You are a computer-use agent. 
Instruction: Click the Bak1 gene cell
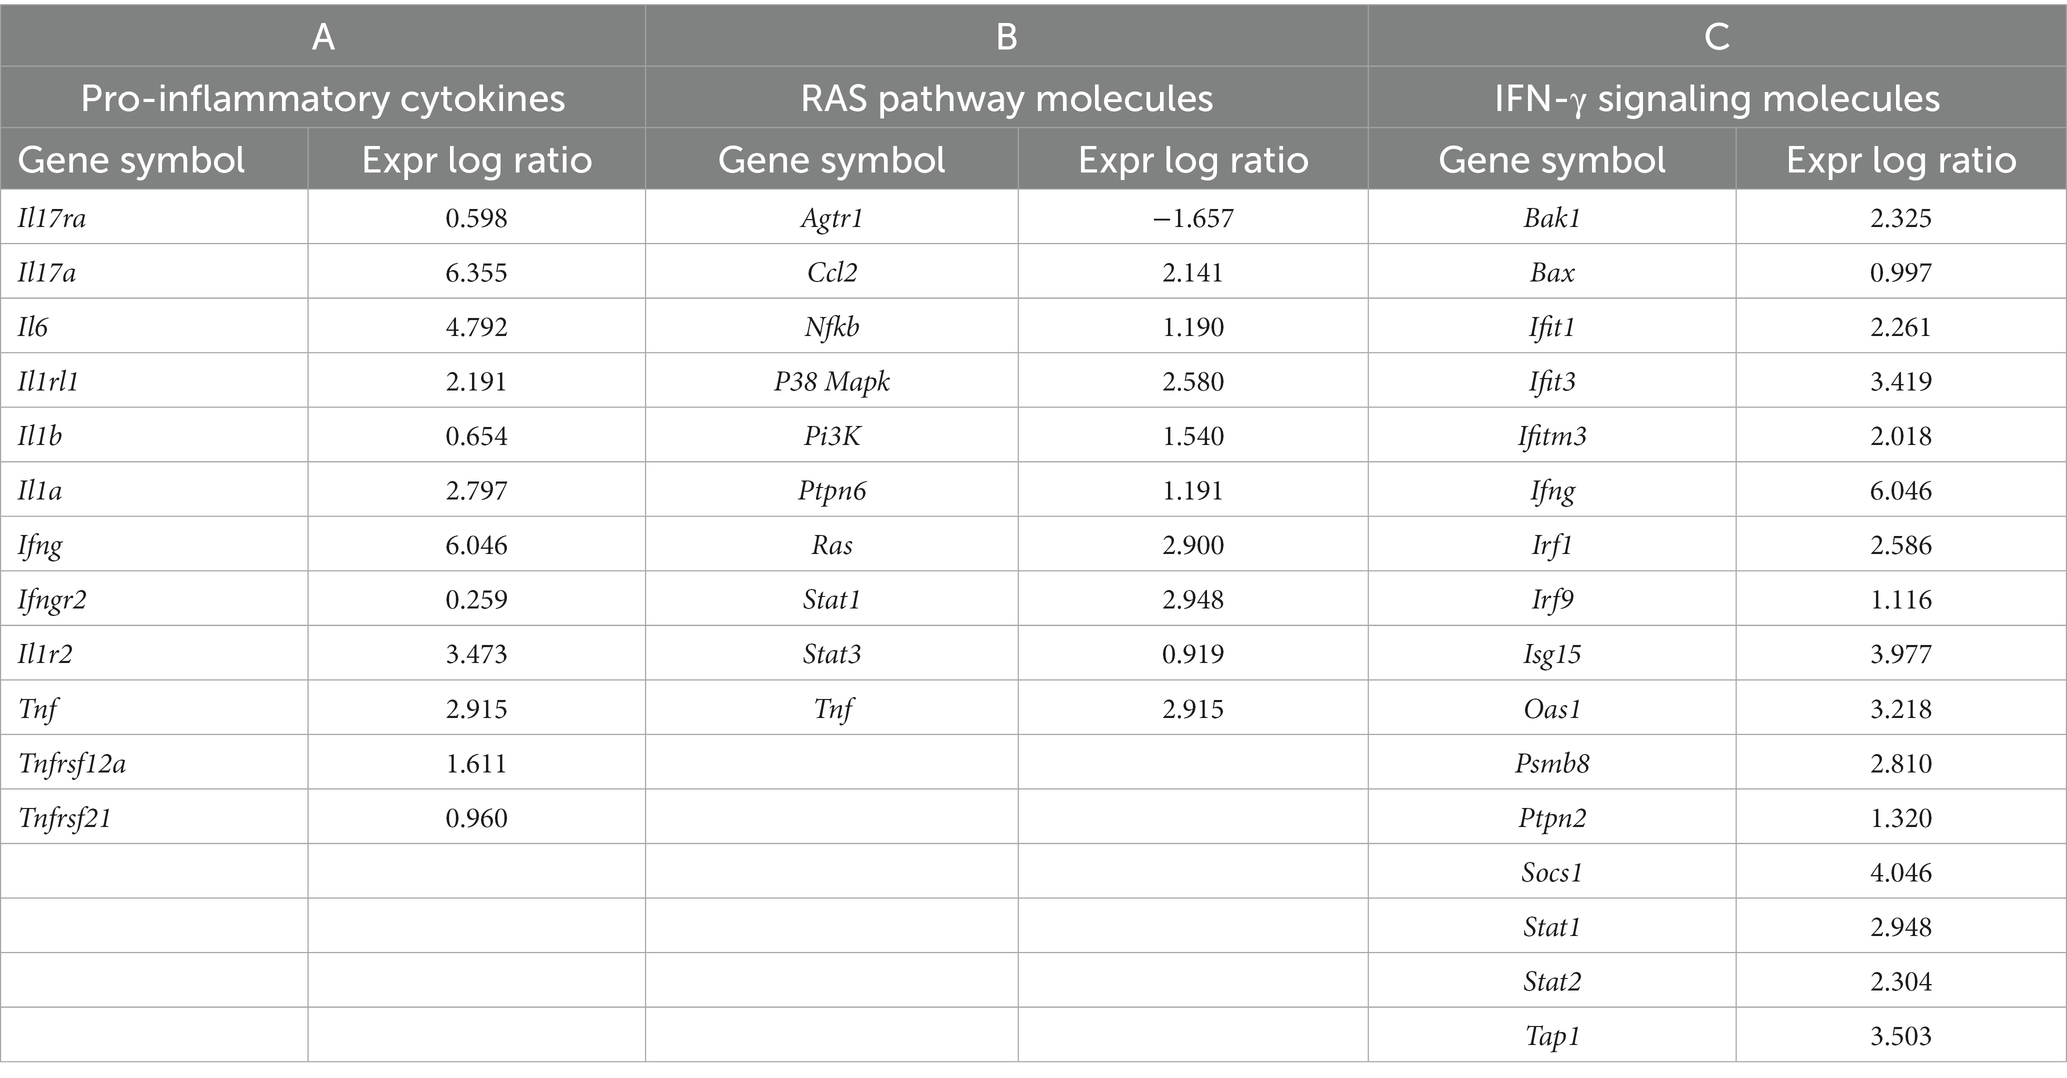[x=1552, y=218]
